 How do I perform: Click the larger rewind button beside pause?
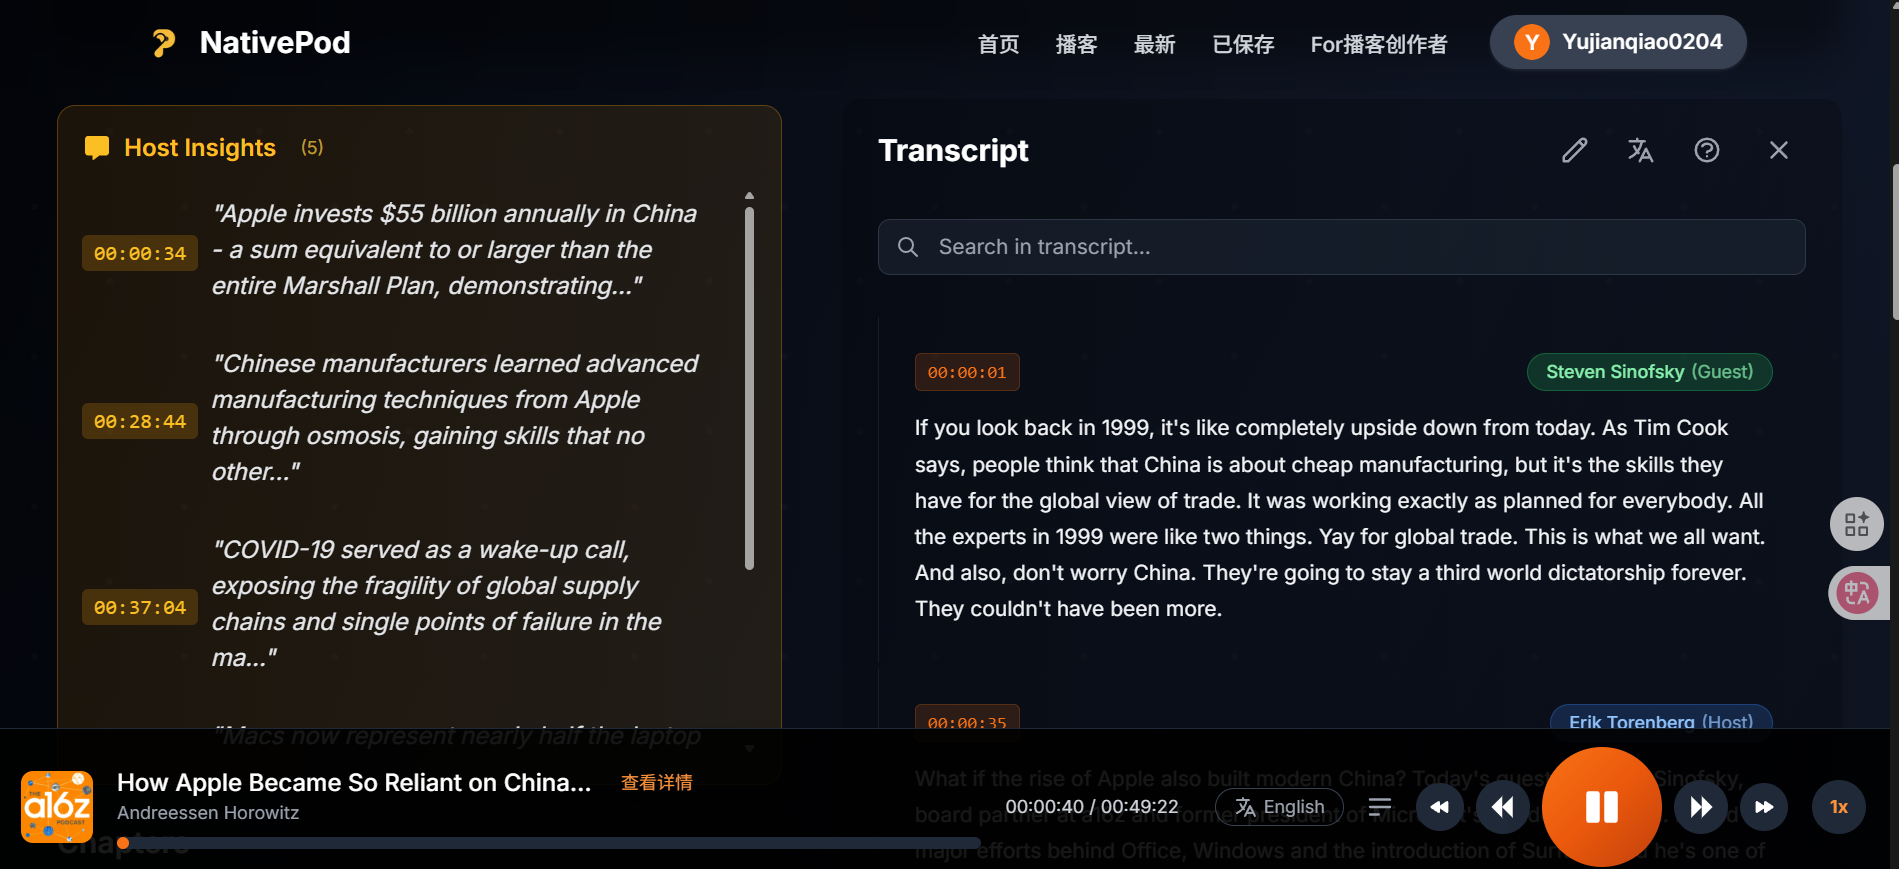pyautogui.click(x=1502, y=807)
